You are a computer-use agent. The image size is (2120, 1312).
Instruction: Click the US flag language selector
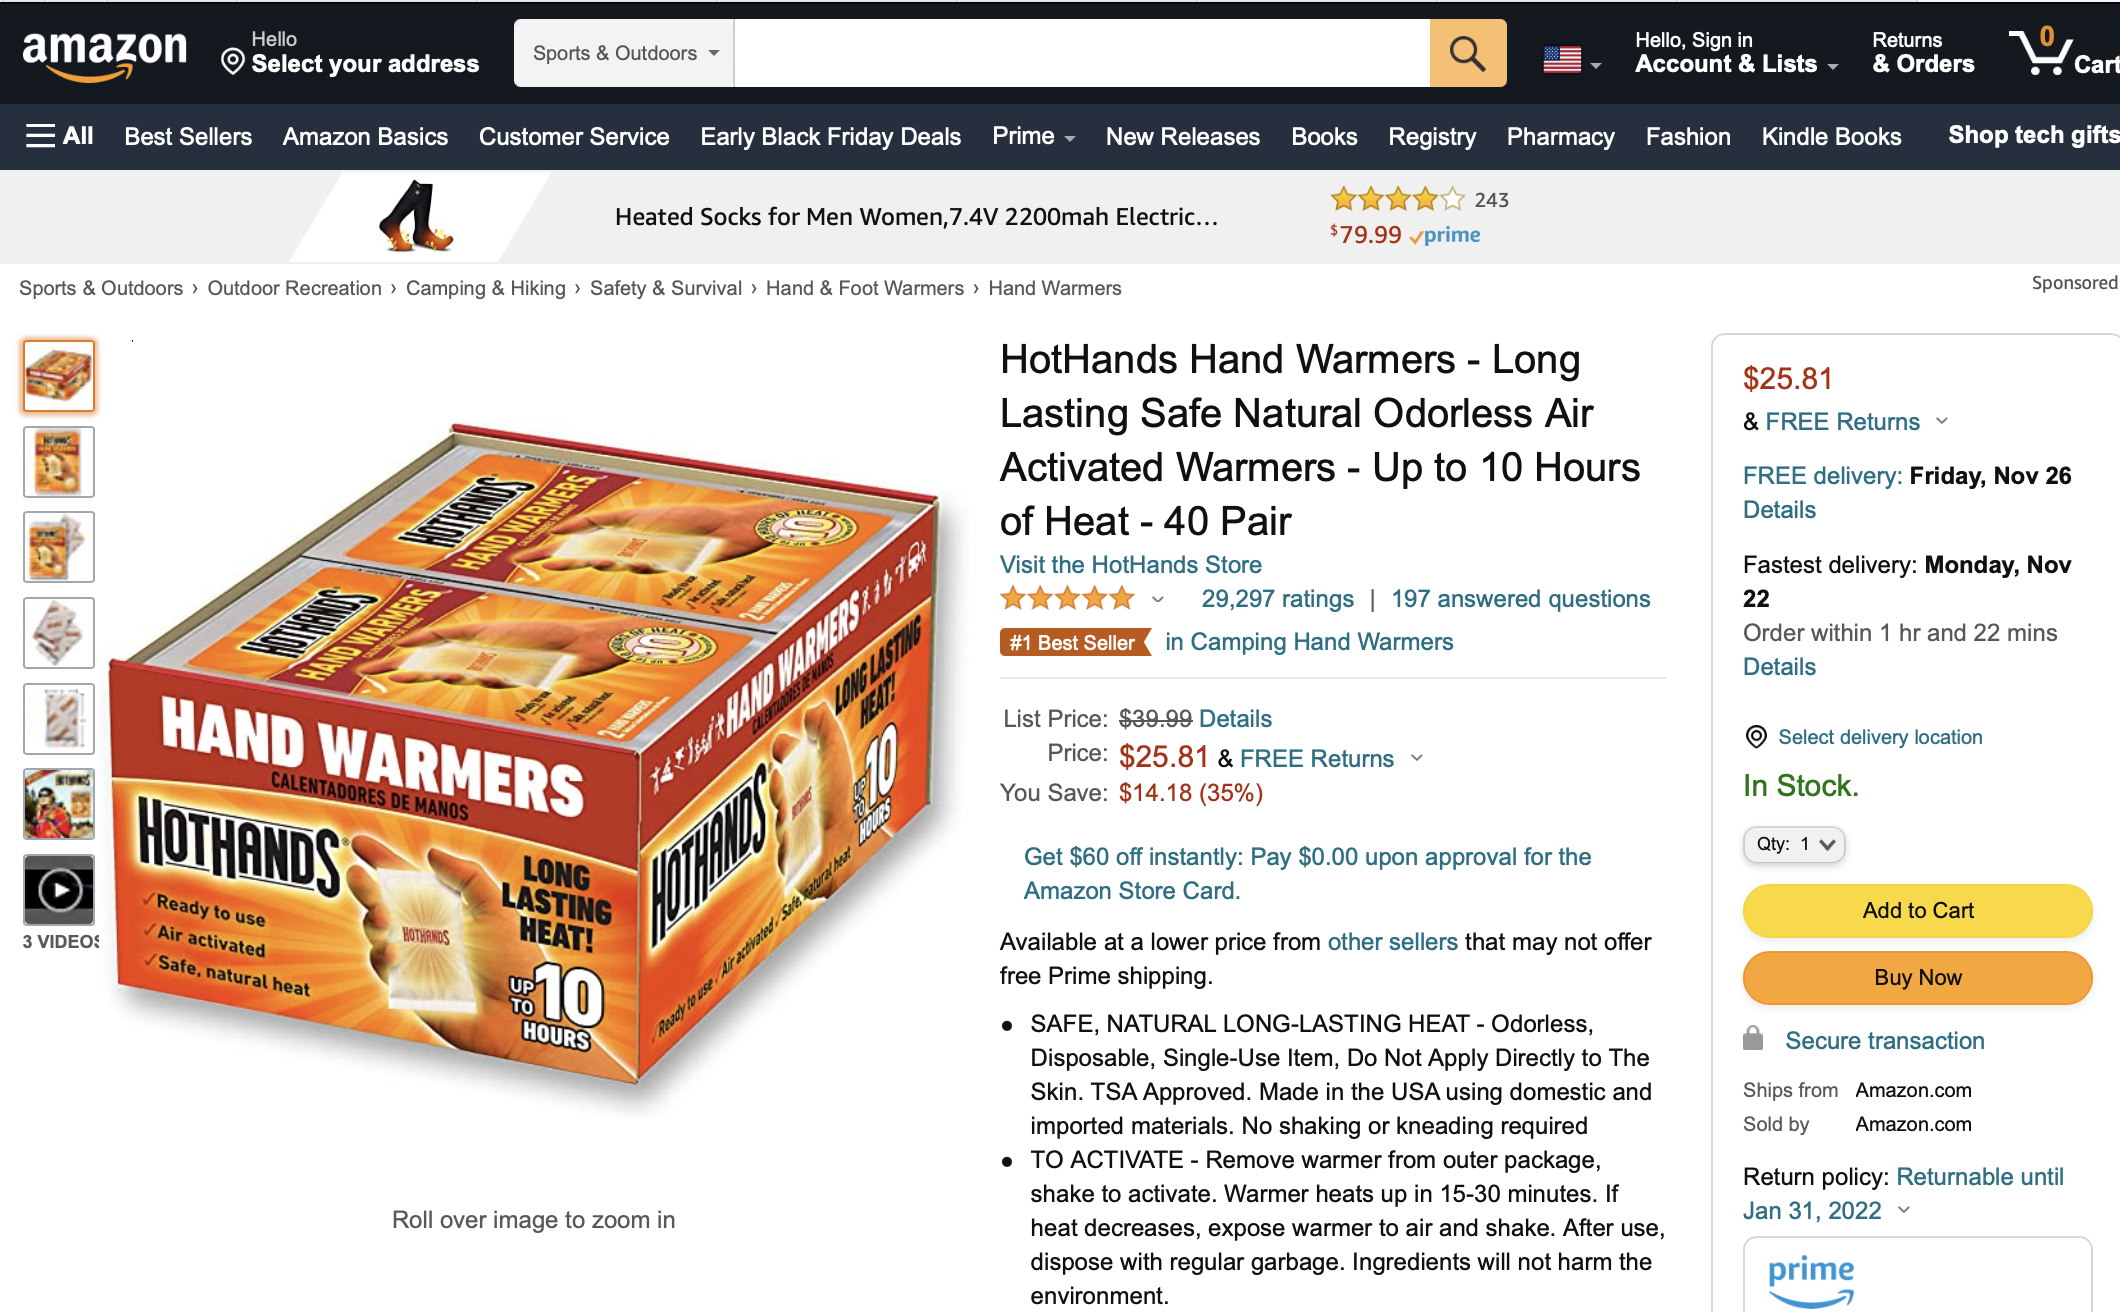tap(1571, 60)
